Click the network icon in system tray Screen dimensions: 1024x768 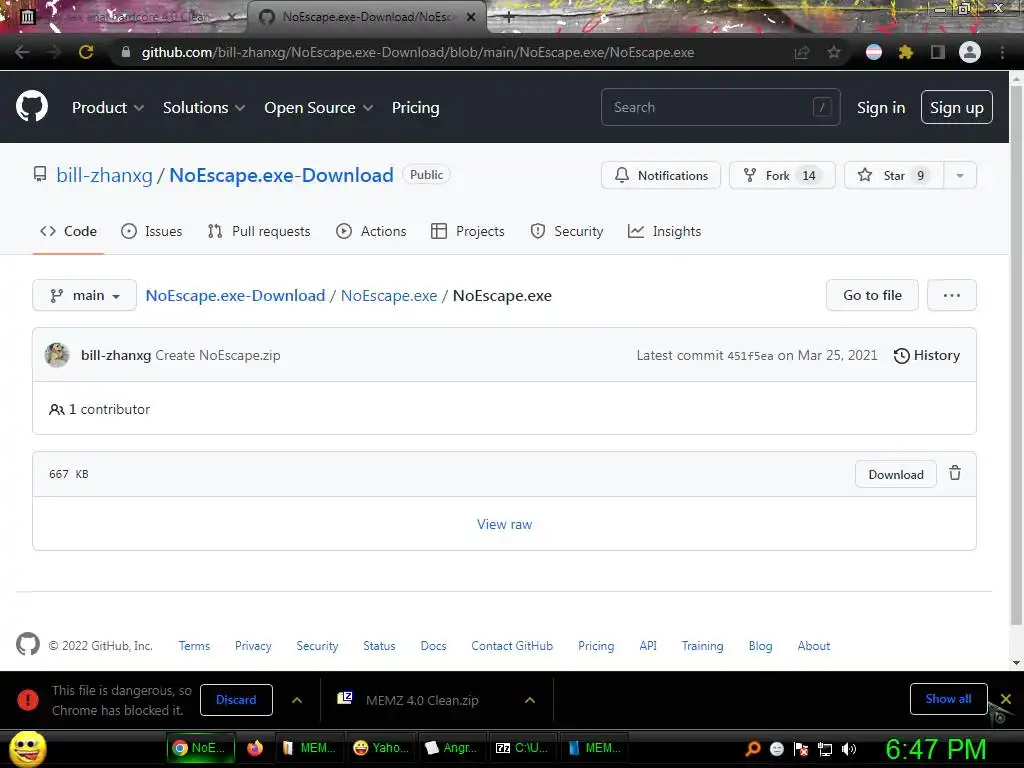click(x=825, y=749)
